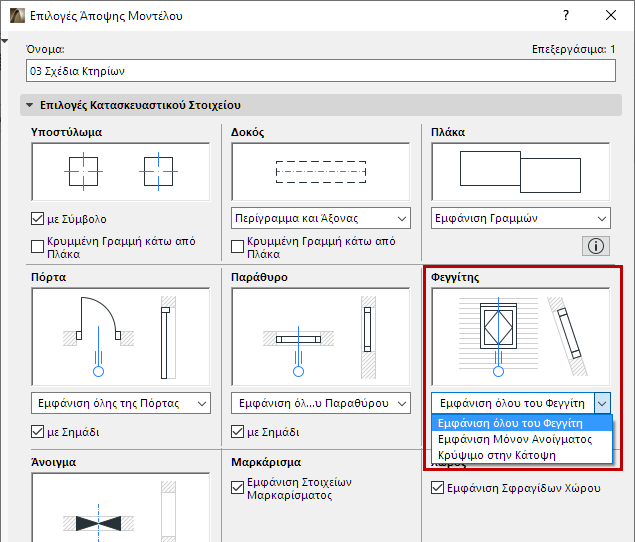635x542 pixels.
Task: Click the small arrow at the dialog's left edge
Action: (x=4, y=41)
